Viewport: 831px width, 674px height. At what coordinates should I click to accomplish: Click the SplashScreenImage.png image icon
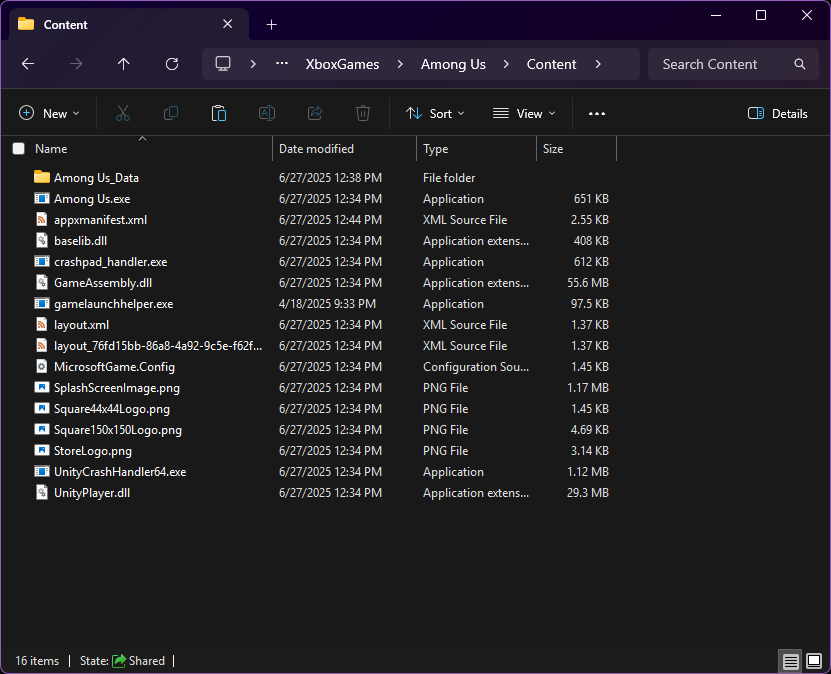click(x=42, y=387)
